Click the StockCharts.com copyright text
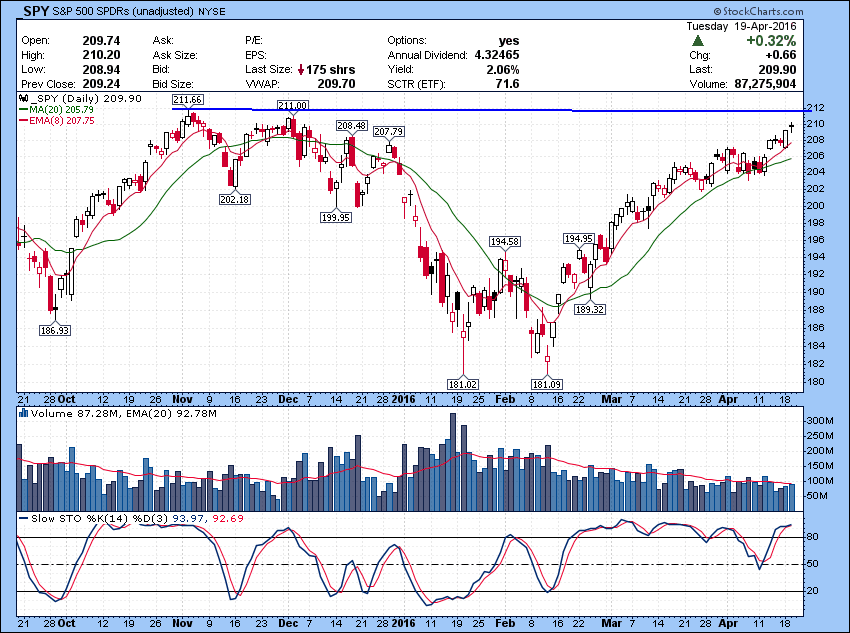The width and height of the screenshot is (850, 633). pyautogui.click(x=758, y=11)
